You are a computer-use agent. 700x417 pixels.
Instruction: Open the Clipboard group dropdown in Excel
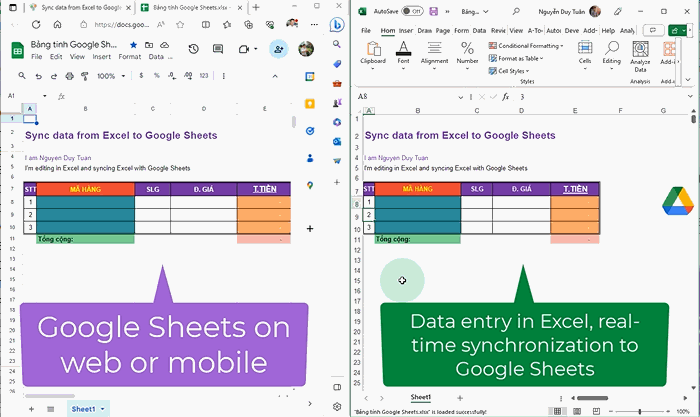[373, 69]
